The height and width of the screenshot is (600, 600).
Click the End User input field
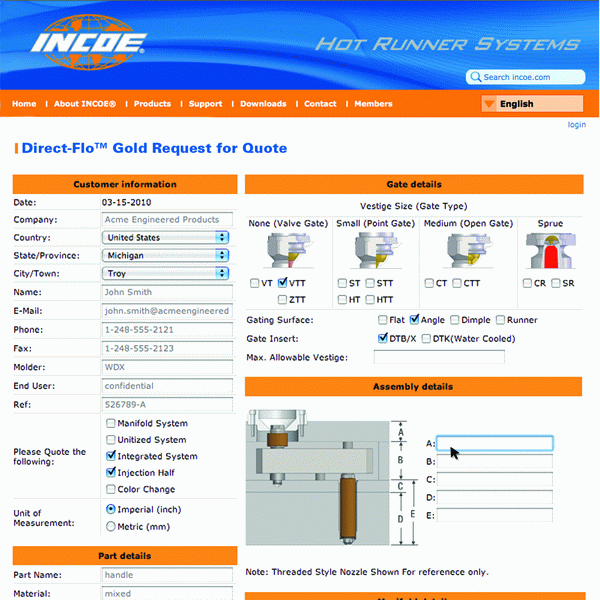point(167,386)
